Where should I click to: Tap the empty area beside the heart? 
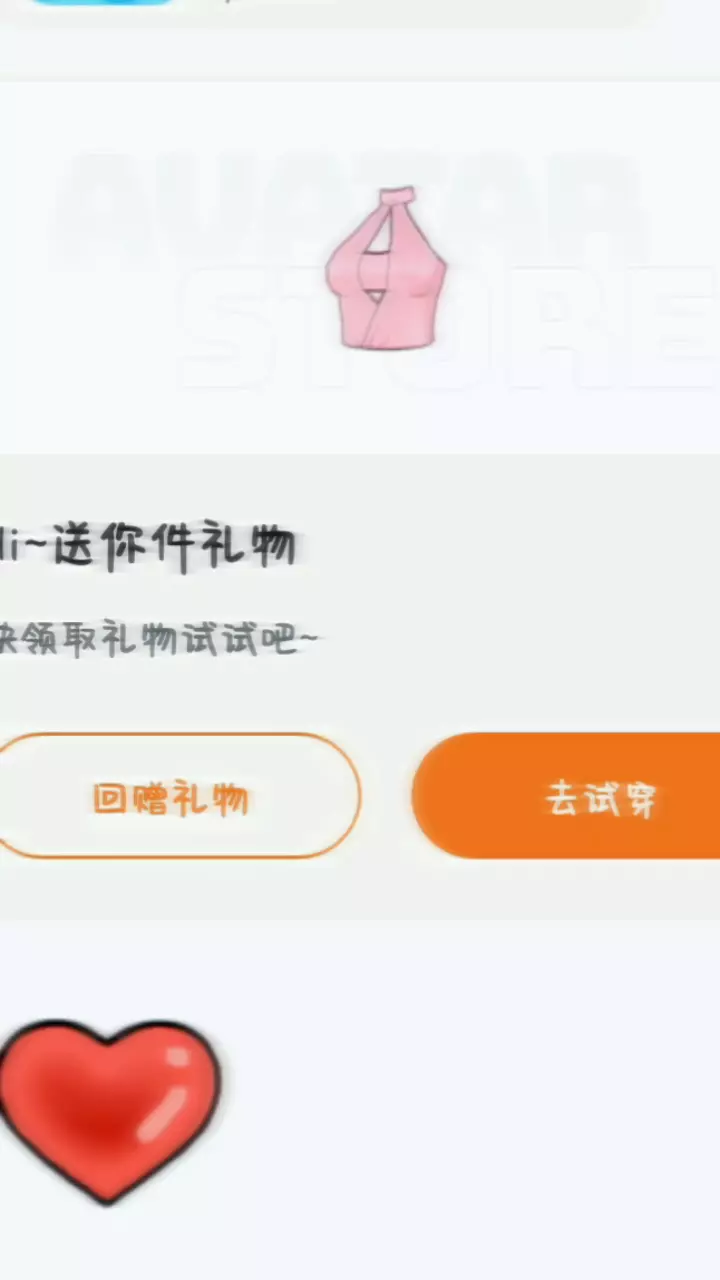(x=470, y=1100)
